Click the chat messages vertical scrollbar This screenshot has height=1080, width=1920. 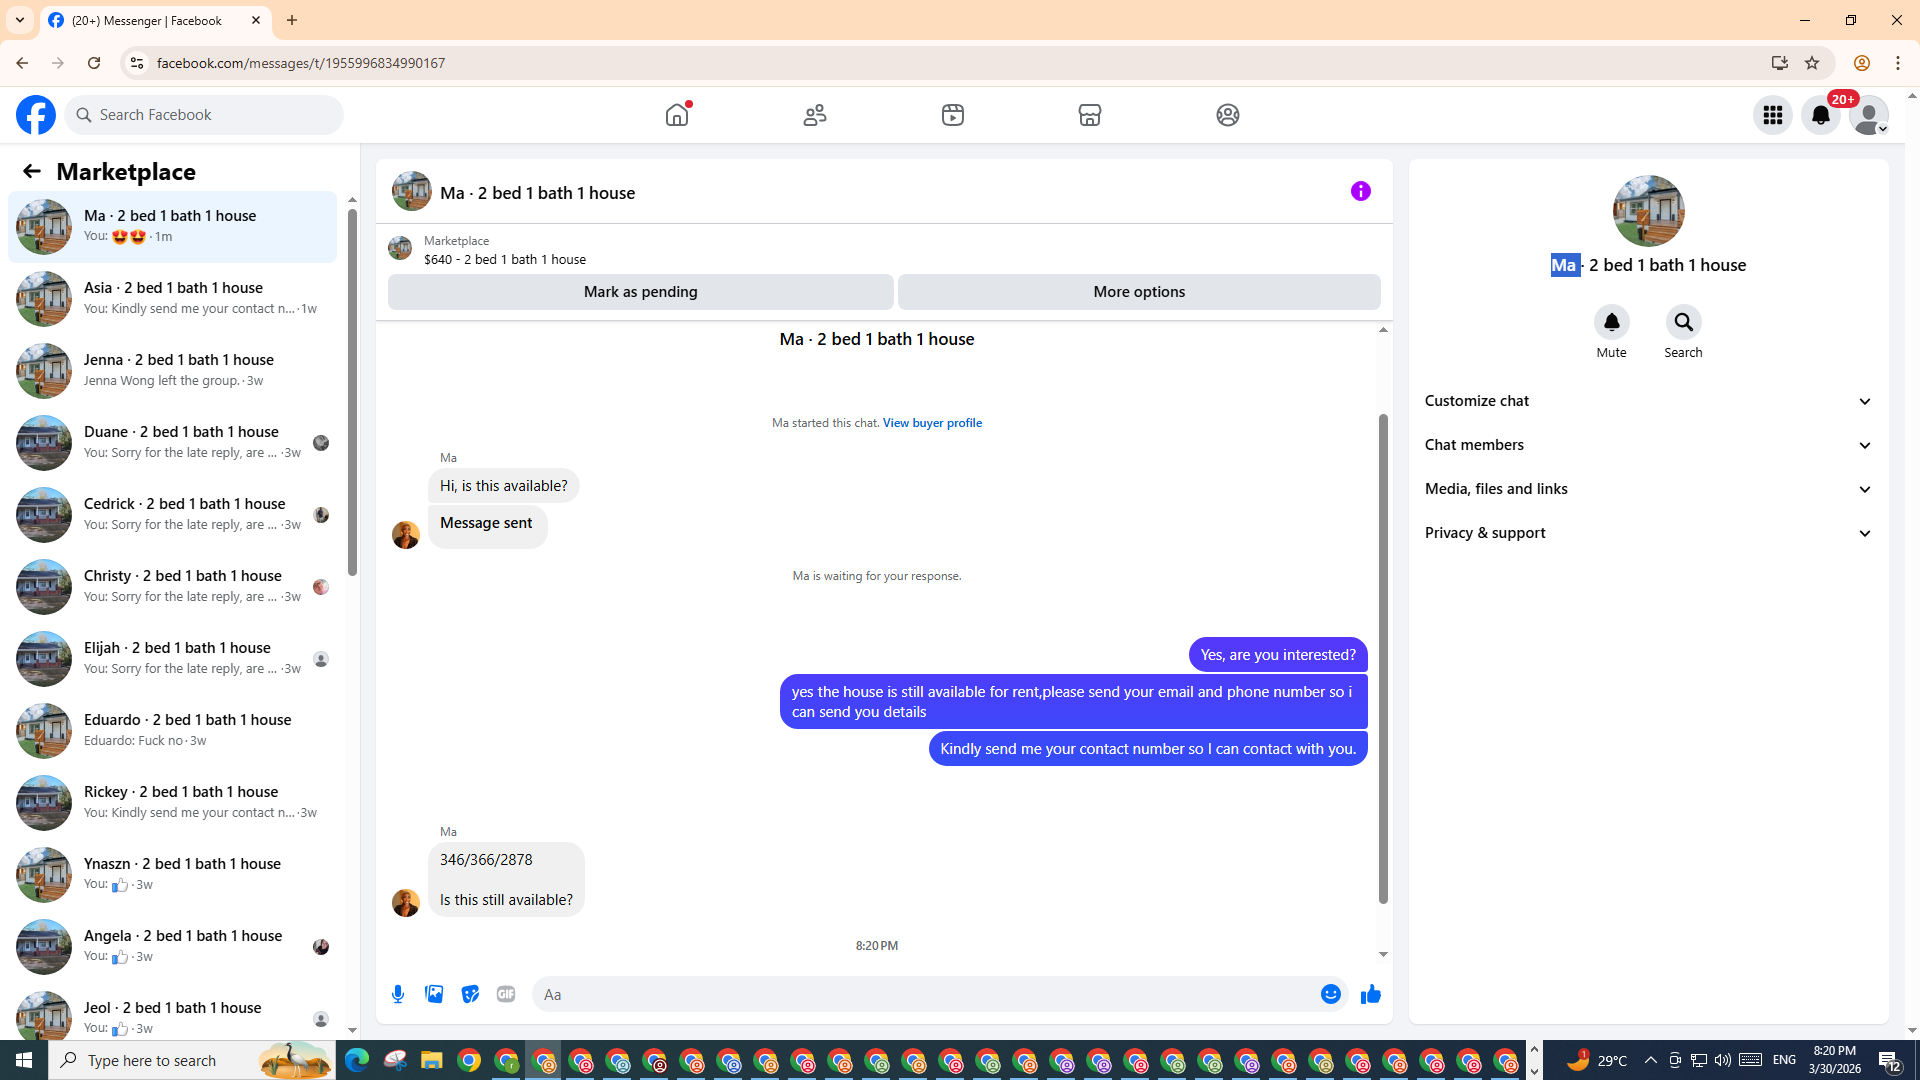1383,660
